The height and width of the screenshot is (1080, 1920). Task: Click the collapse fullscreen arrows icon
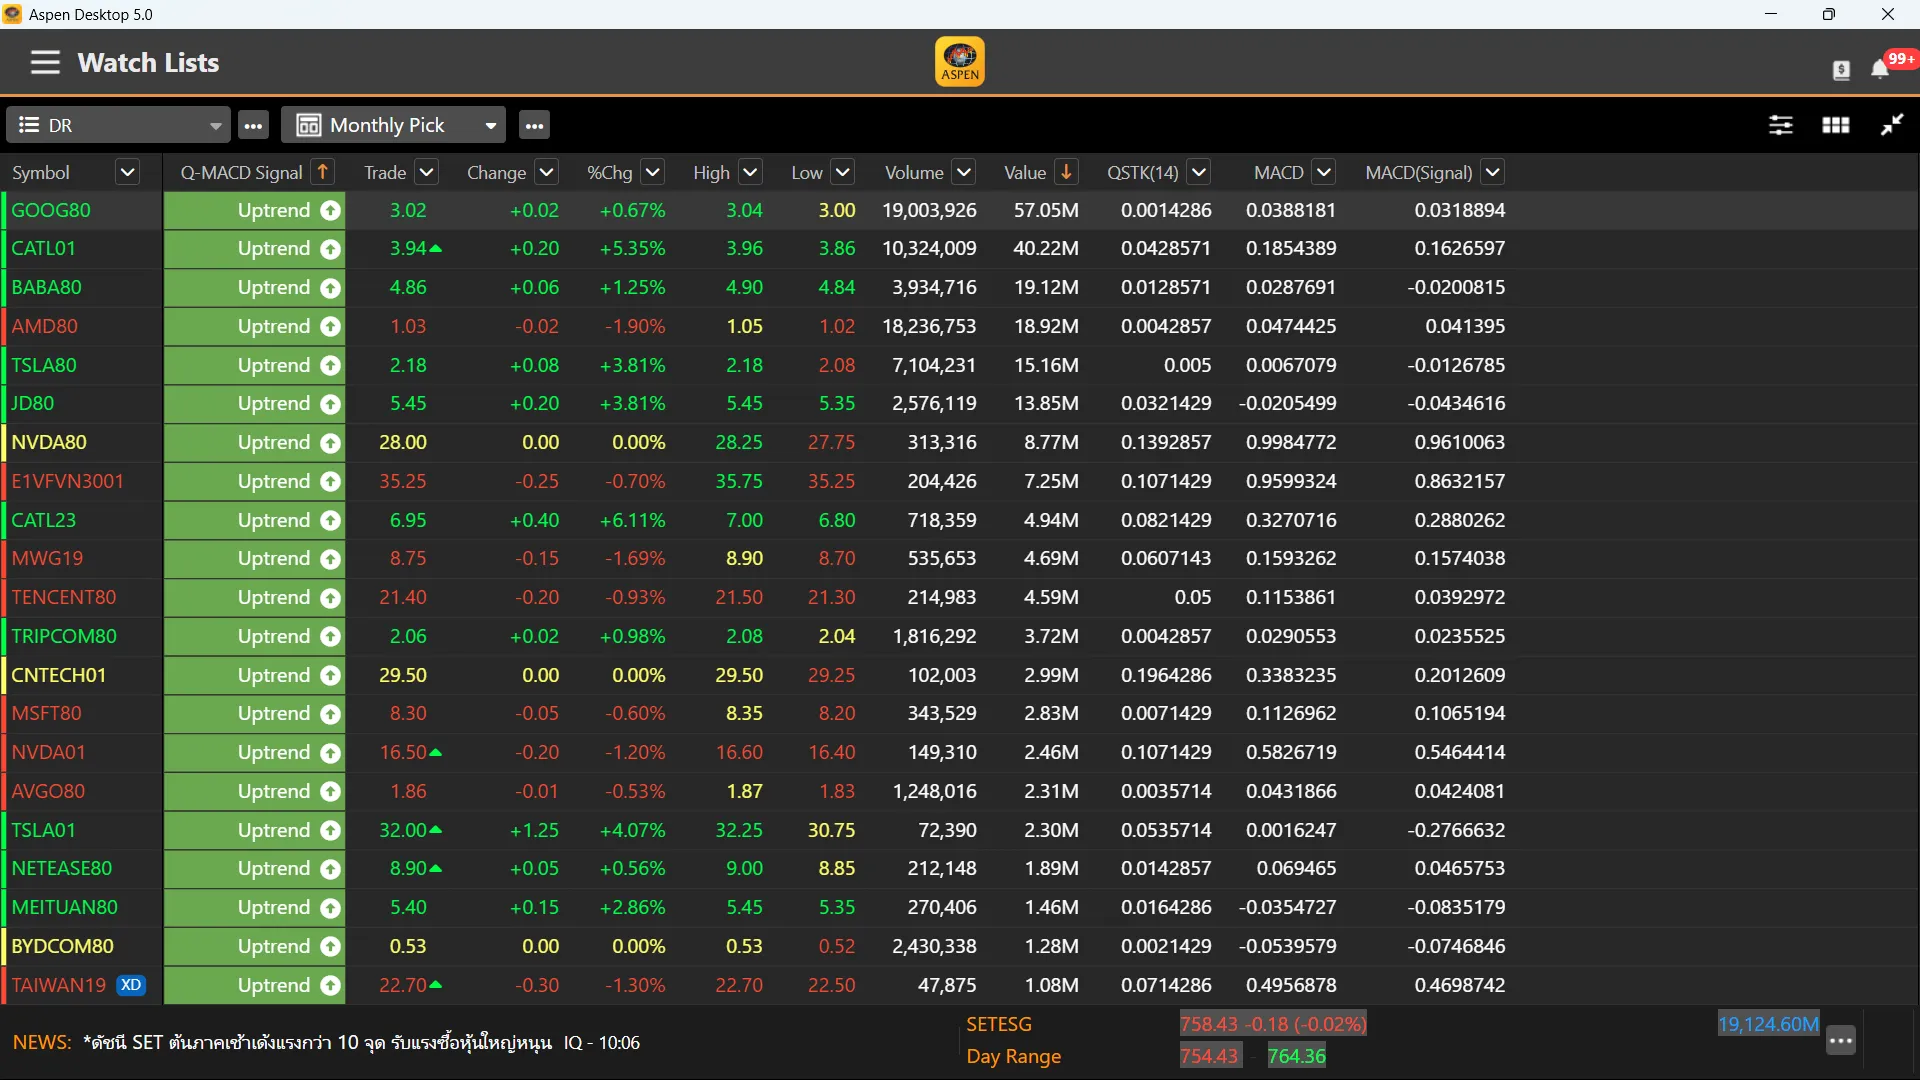point(1892,125)
